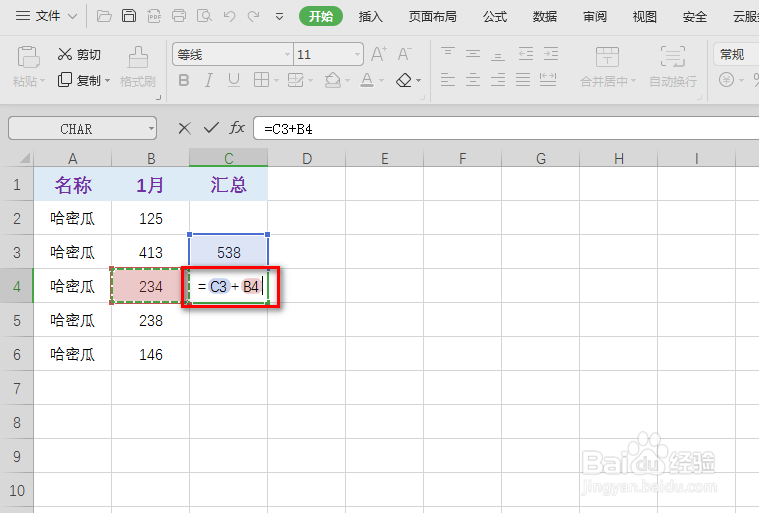Align text to the right
This screenshot has width=759, height=513.
(498, 80)
